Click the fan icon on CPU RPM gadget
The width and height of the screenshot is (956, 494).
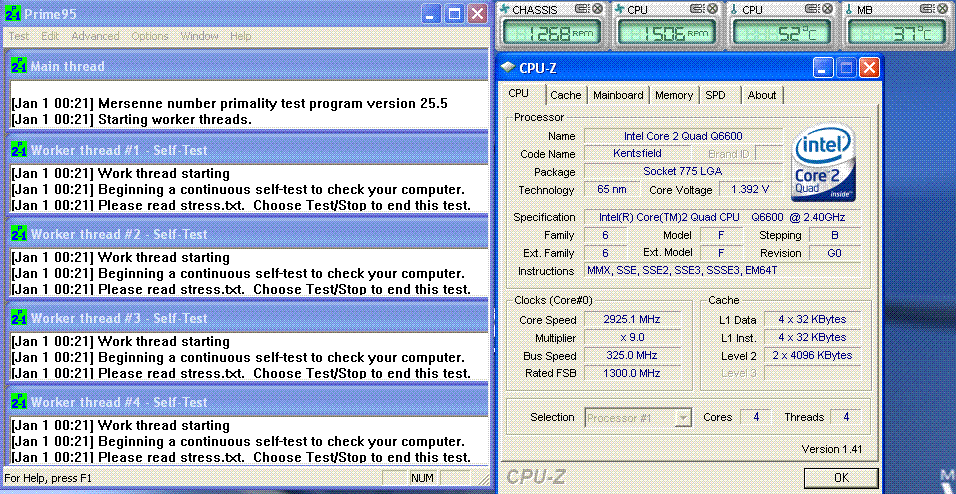click(x=619, y=9)
